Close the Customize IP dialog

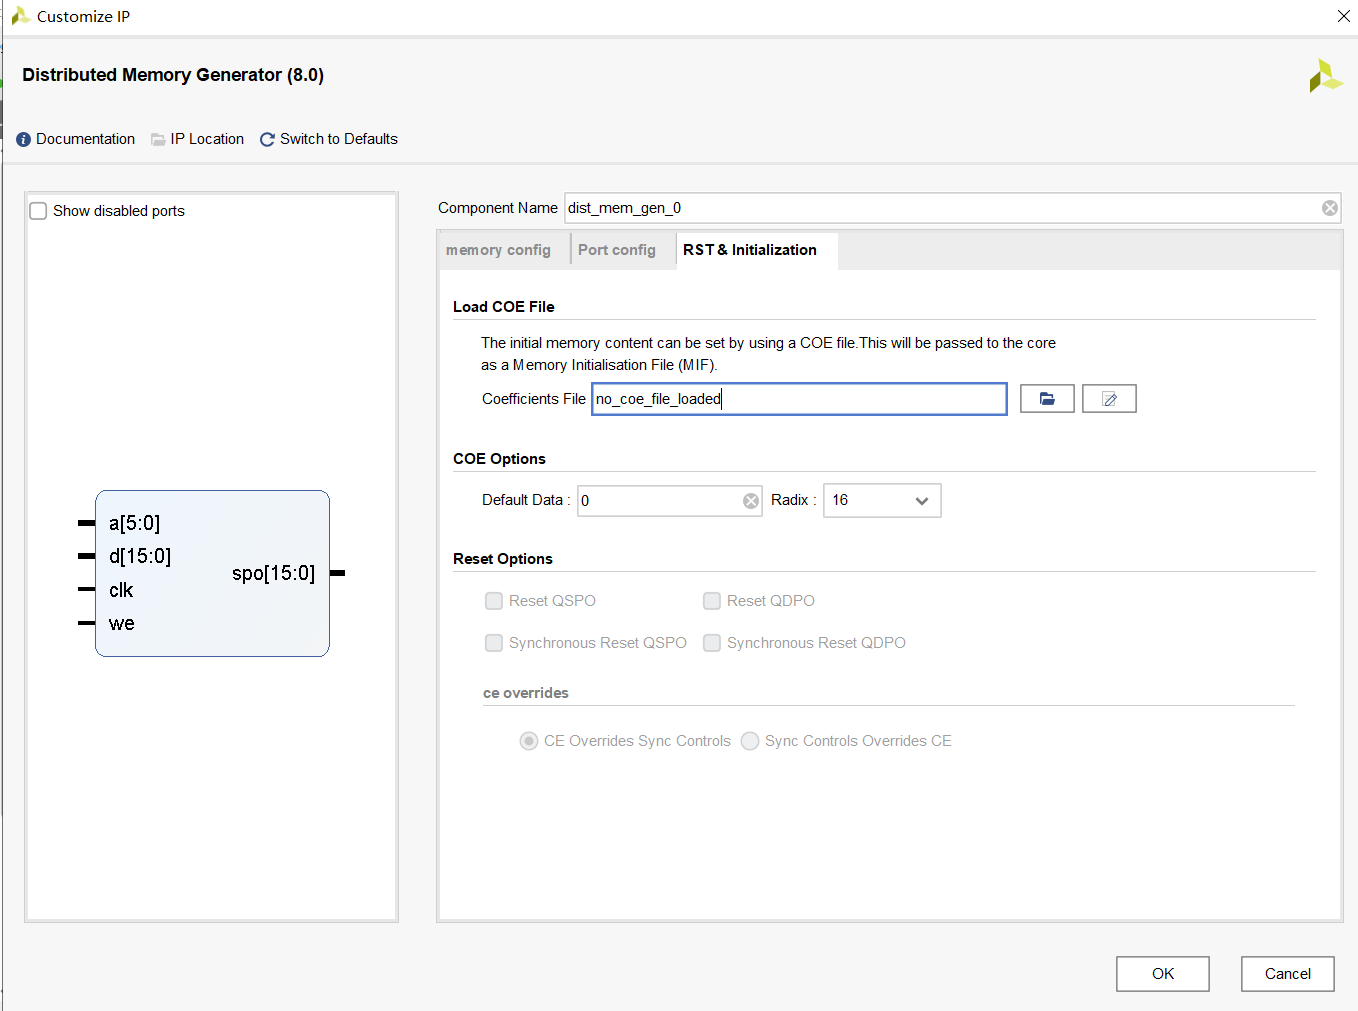1344,16
